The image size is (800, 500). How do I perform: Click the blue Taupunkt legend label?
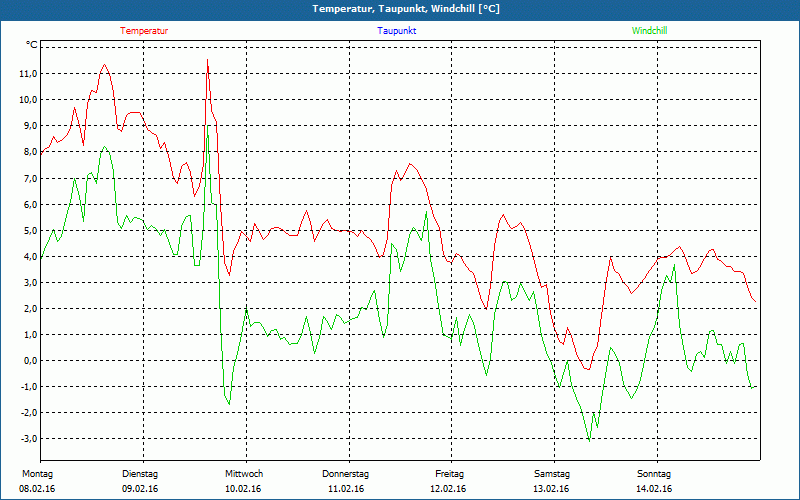(x=396, y=31)
